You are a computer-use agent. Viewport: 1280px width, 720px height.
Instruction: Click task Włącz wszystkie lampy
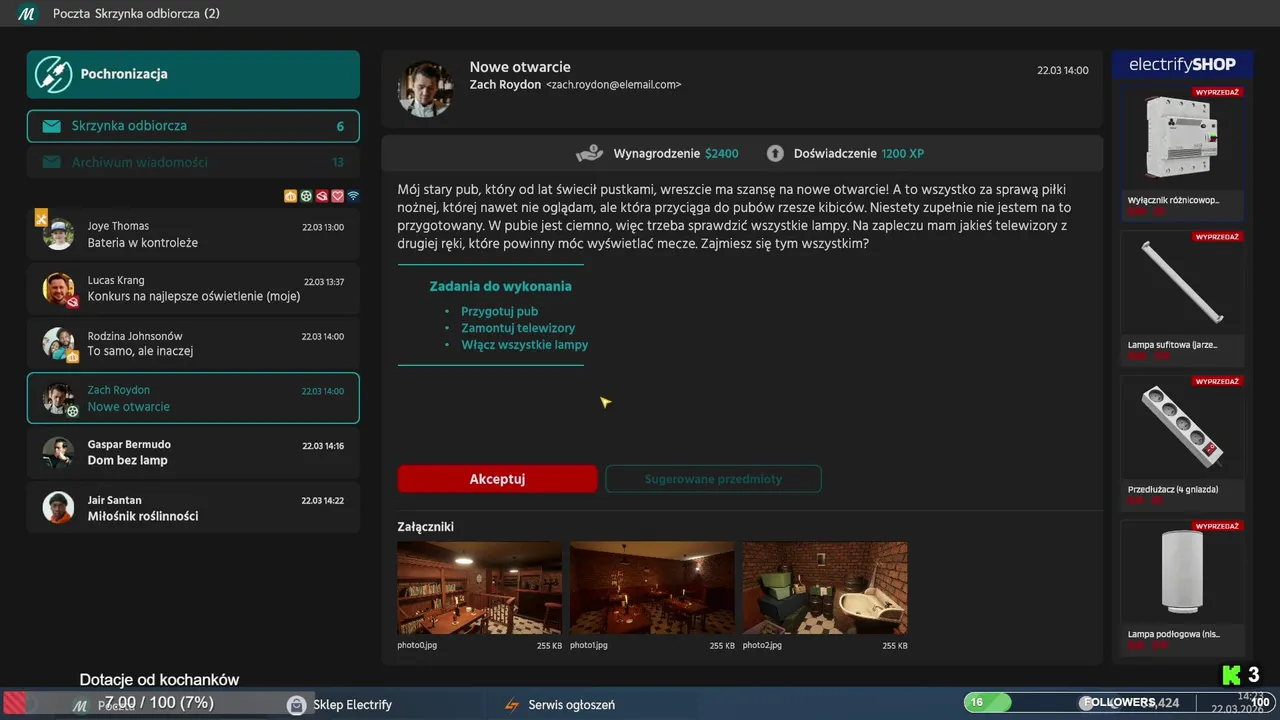(x=524, y=344)
